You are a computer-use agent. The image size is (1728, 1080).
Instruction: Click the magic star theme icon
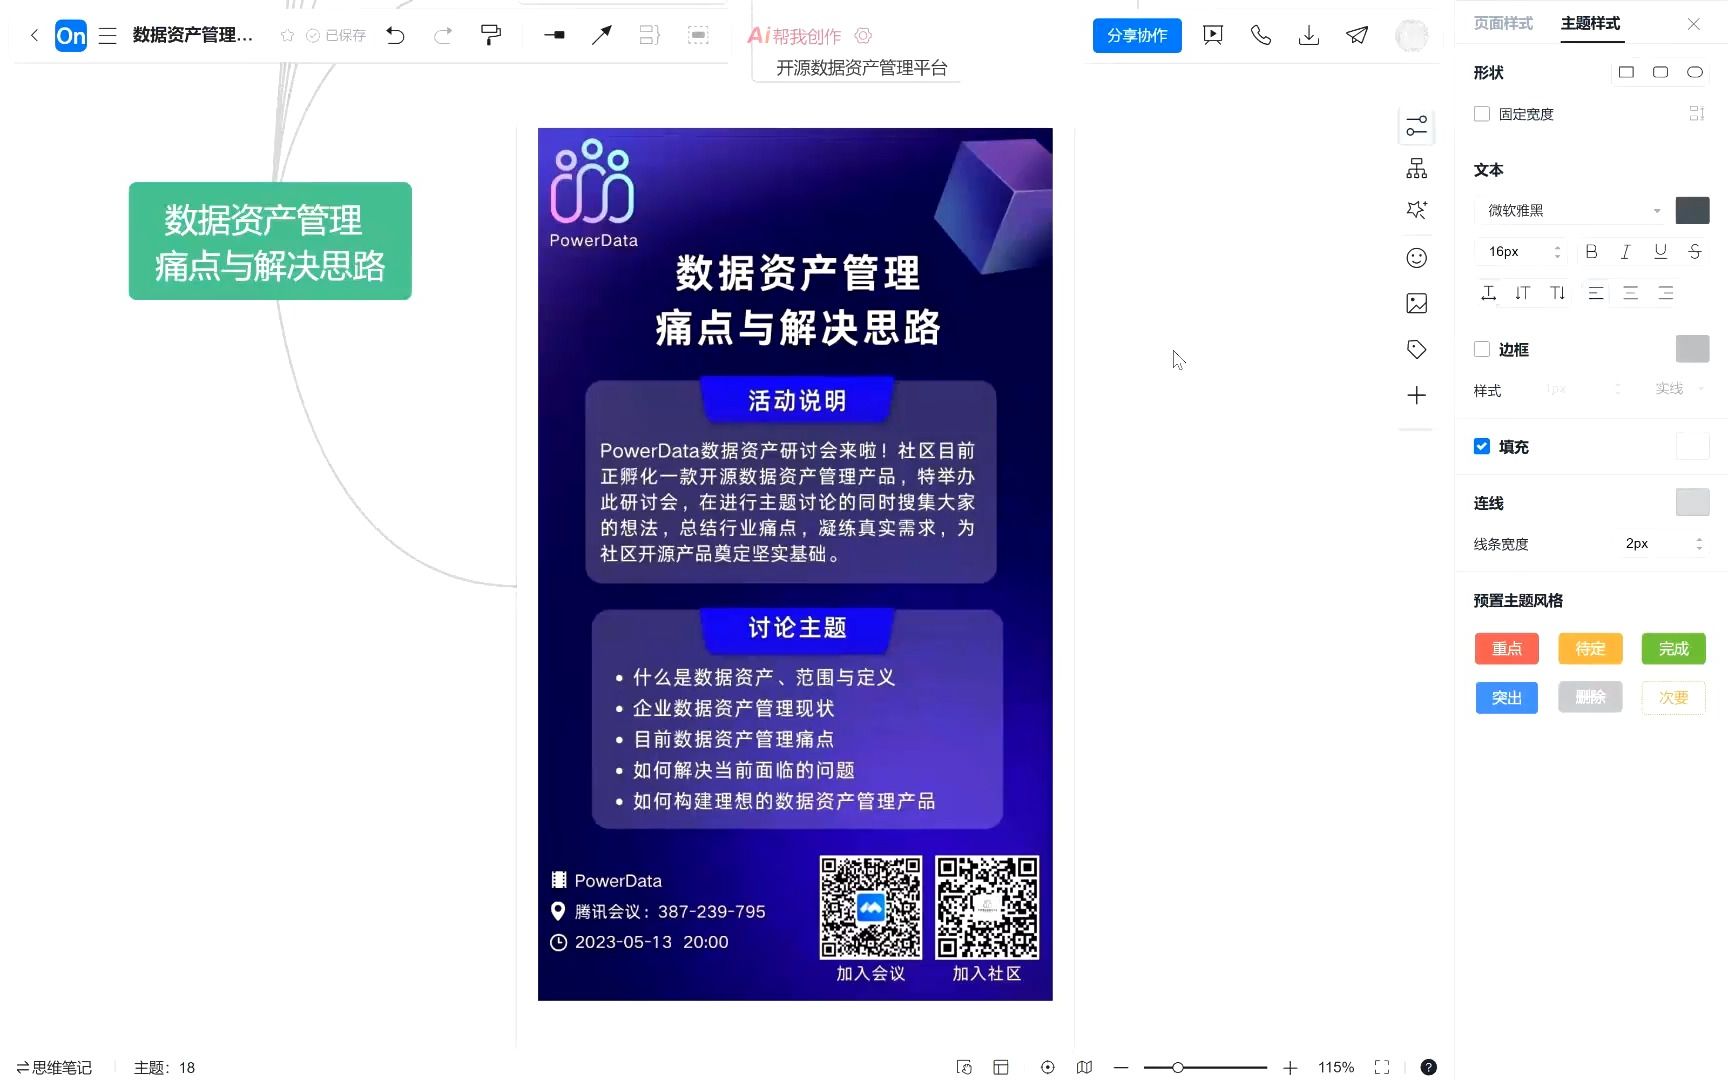coord(1416,210)
